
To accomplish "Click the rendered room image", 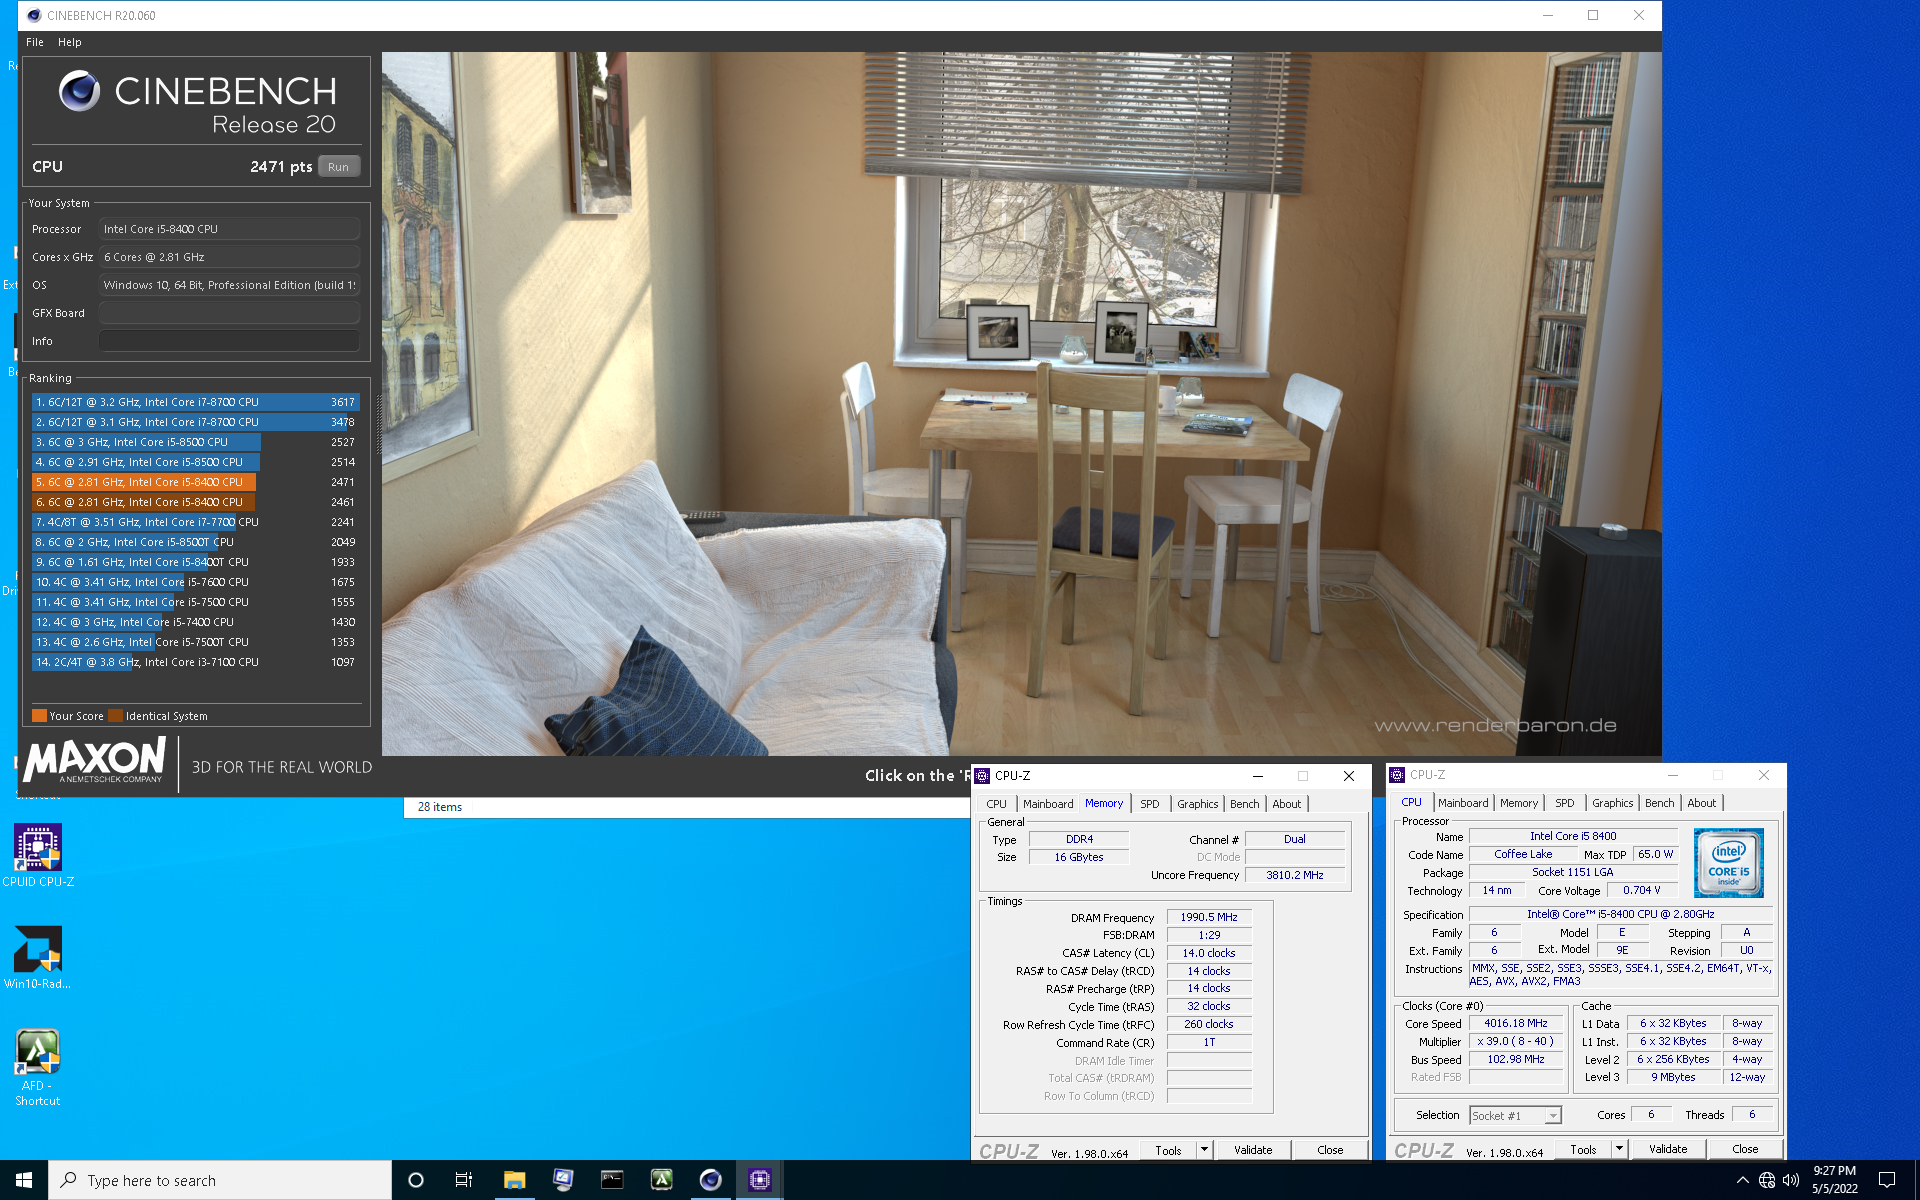I will (1021, 403).
